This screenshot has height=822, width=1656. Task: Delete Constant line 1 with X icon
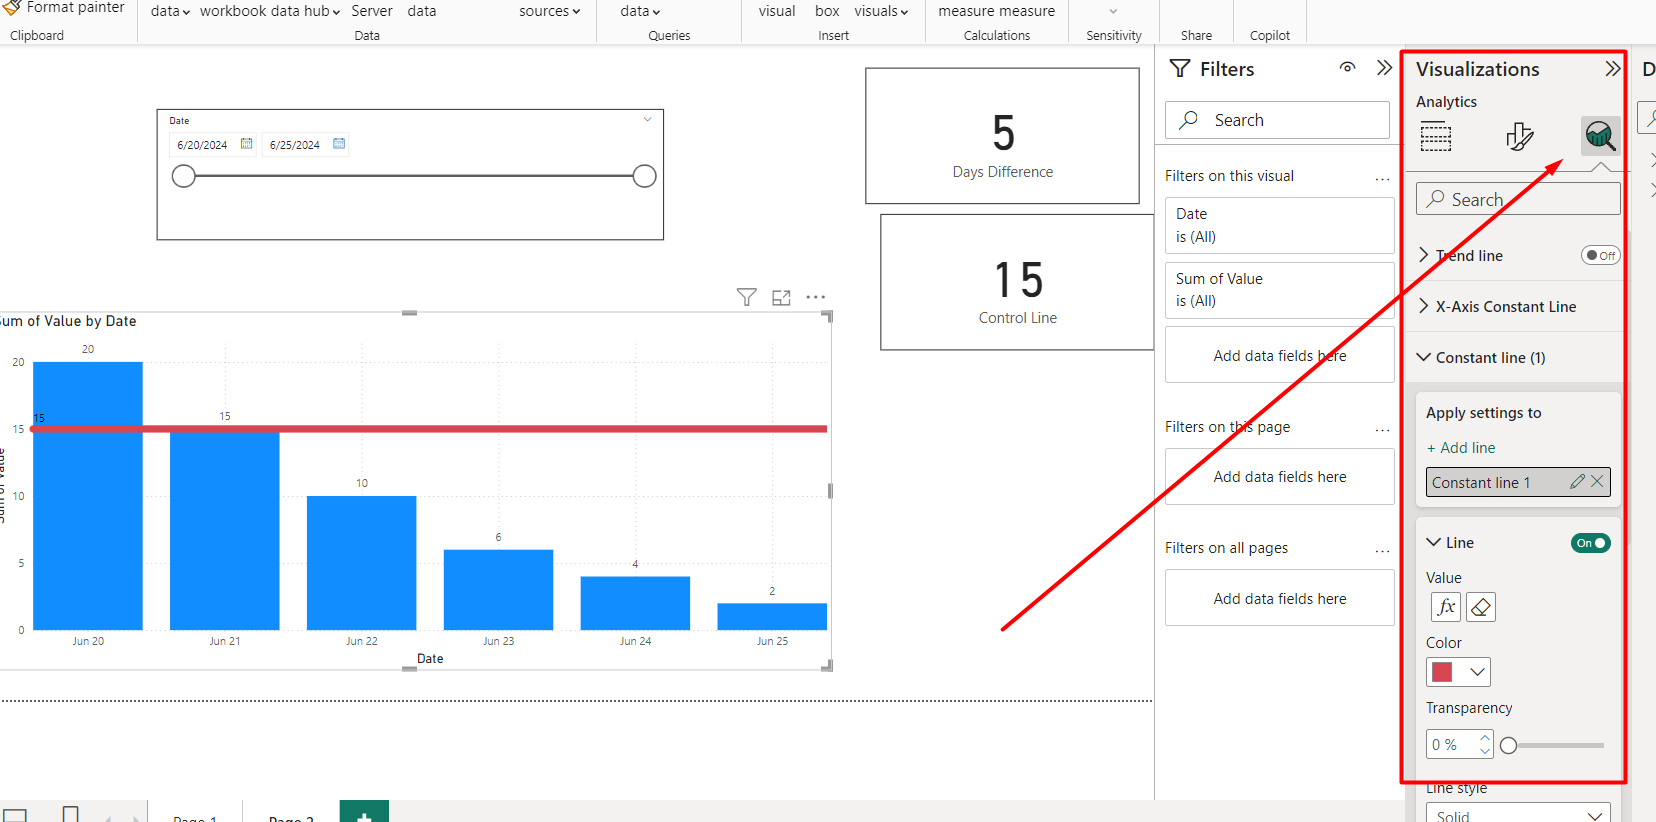[1597, 482]
